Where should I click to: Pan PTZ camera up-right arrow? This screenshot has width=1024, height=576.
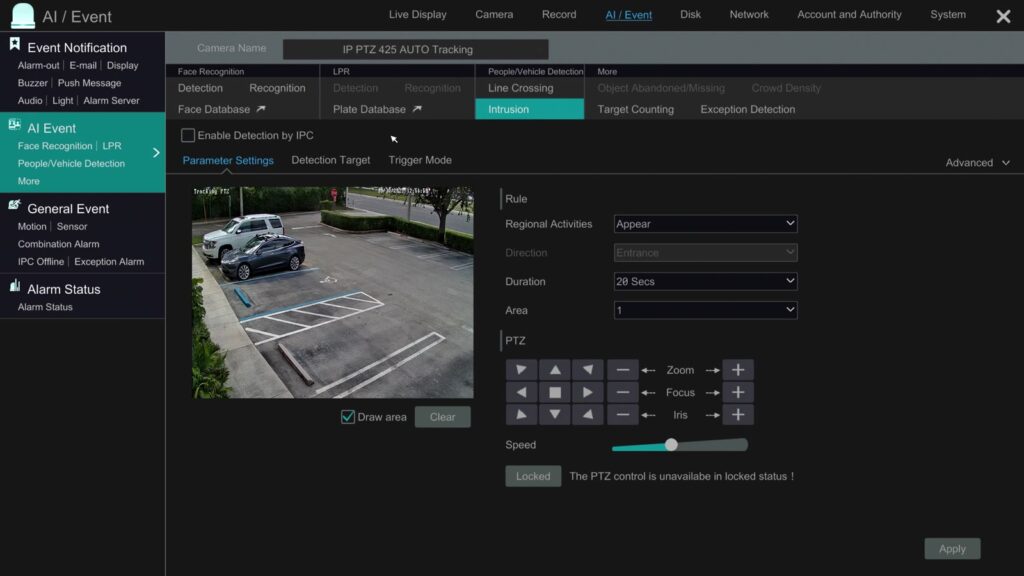click(x=588, y=370)
